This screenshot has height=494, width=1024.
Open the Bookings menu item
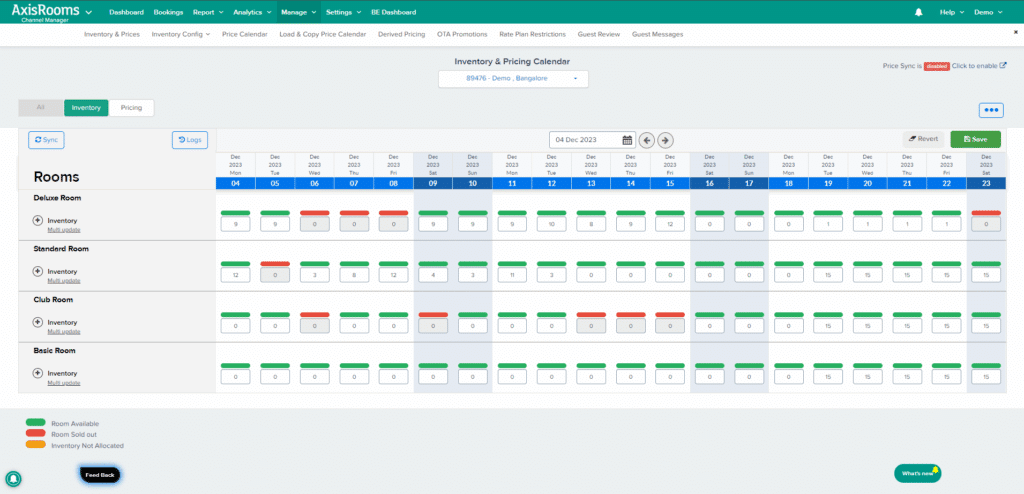pyautogui.click(x=168, y=12)
